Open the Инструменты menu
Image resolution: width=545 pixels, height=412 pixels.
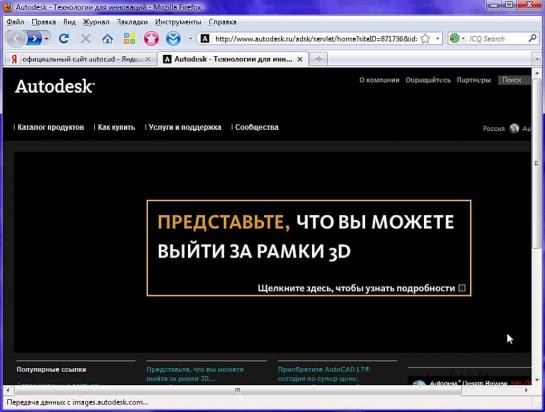(178, 22)
